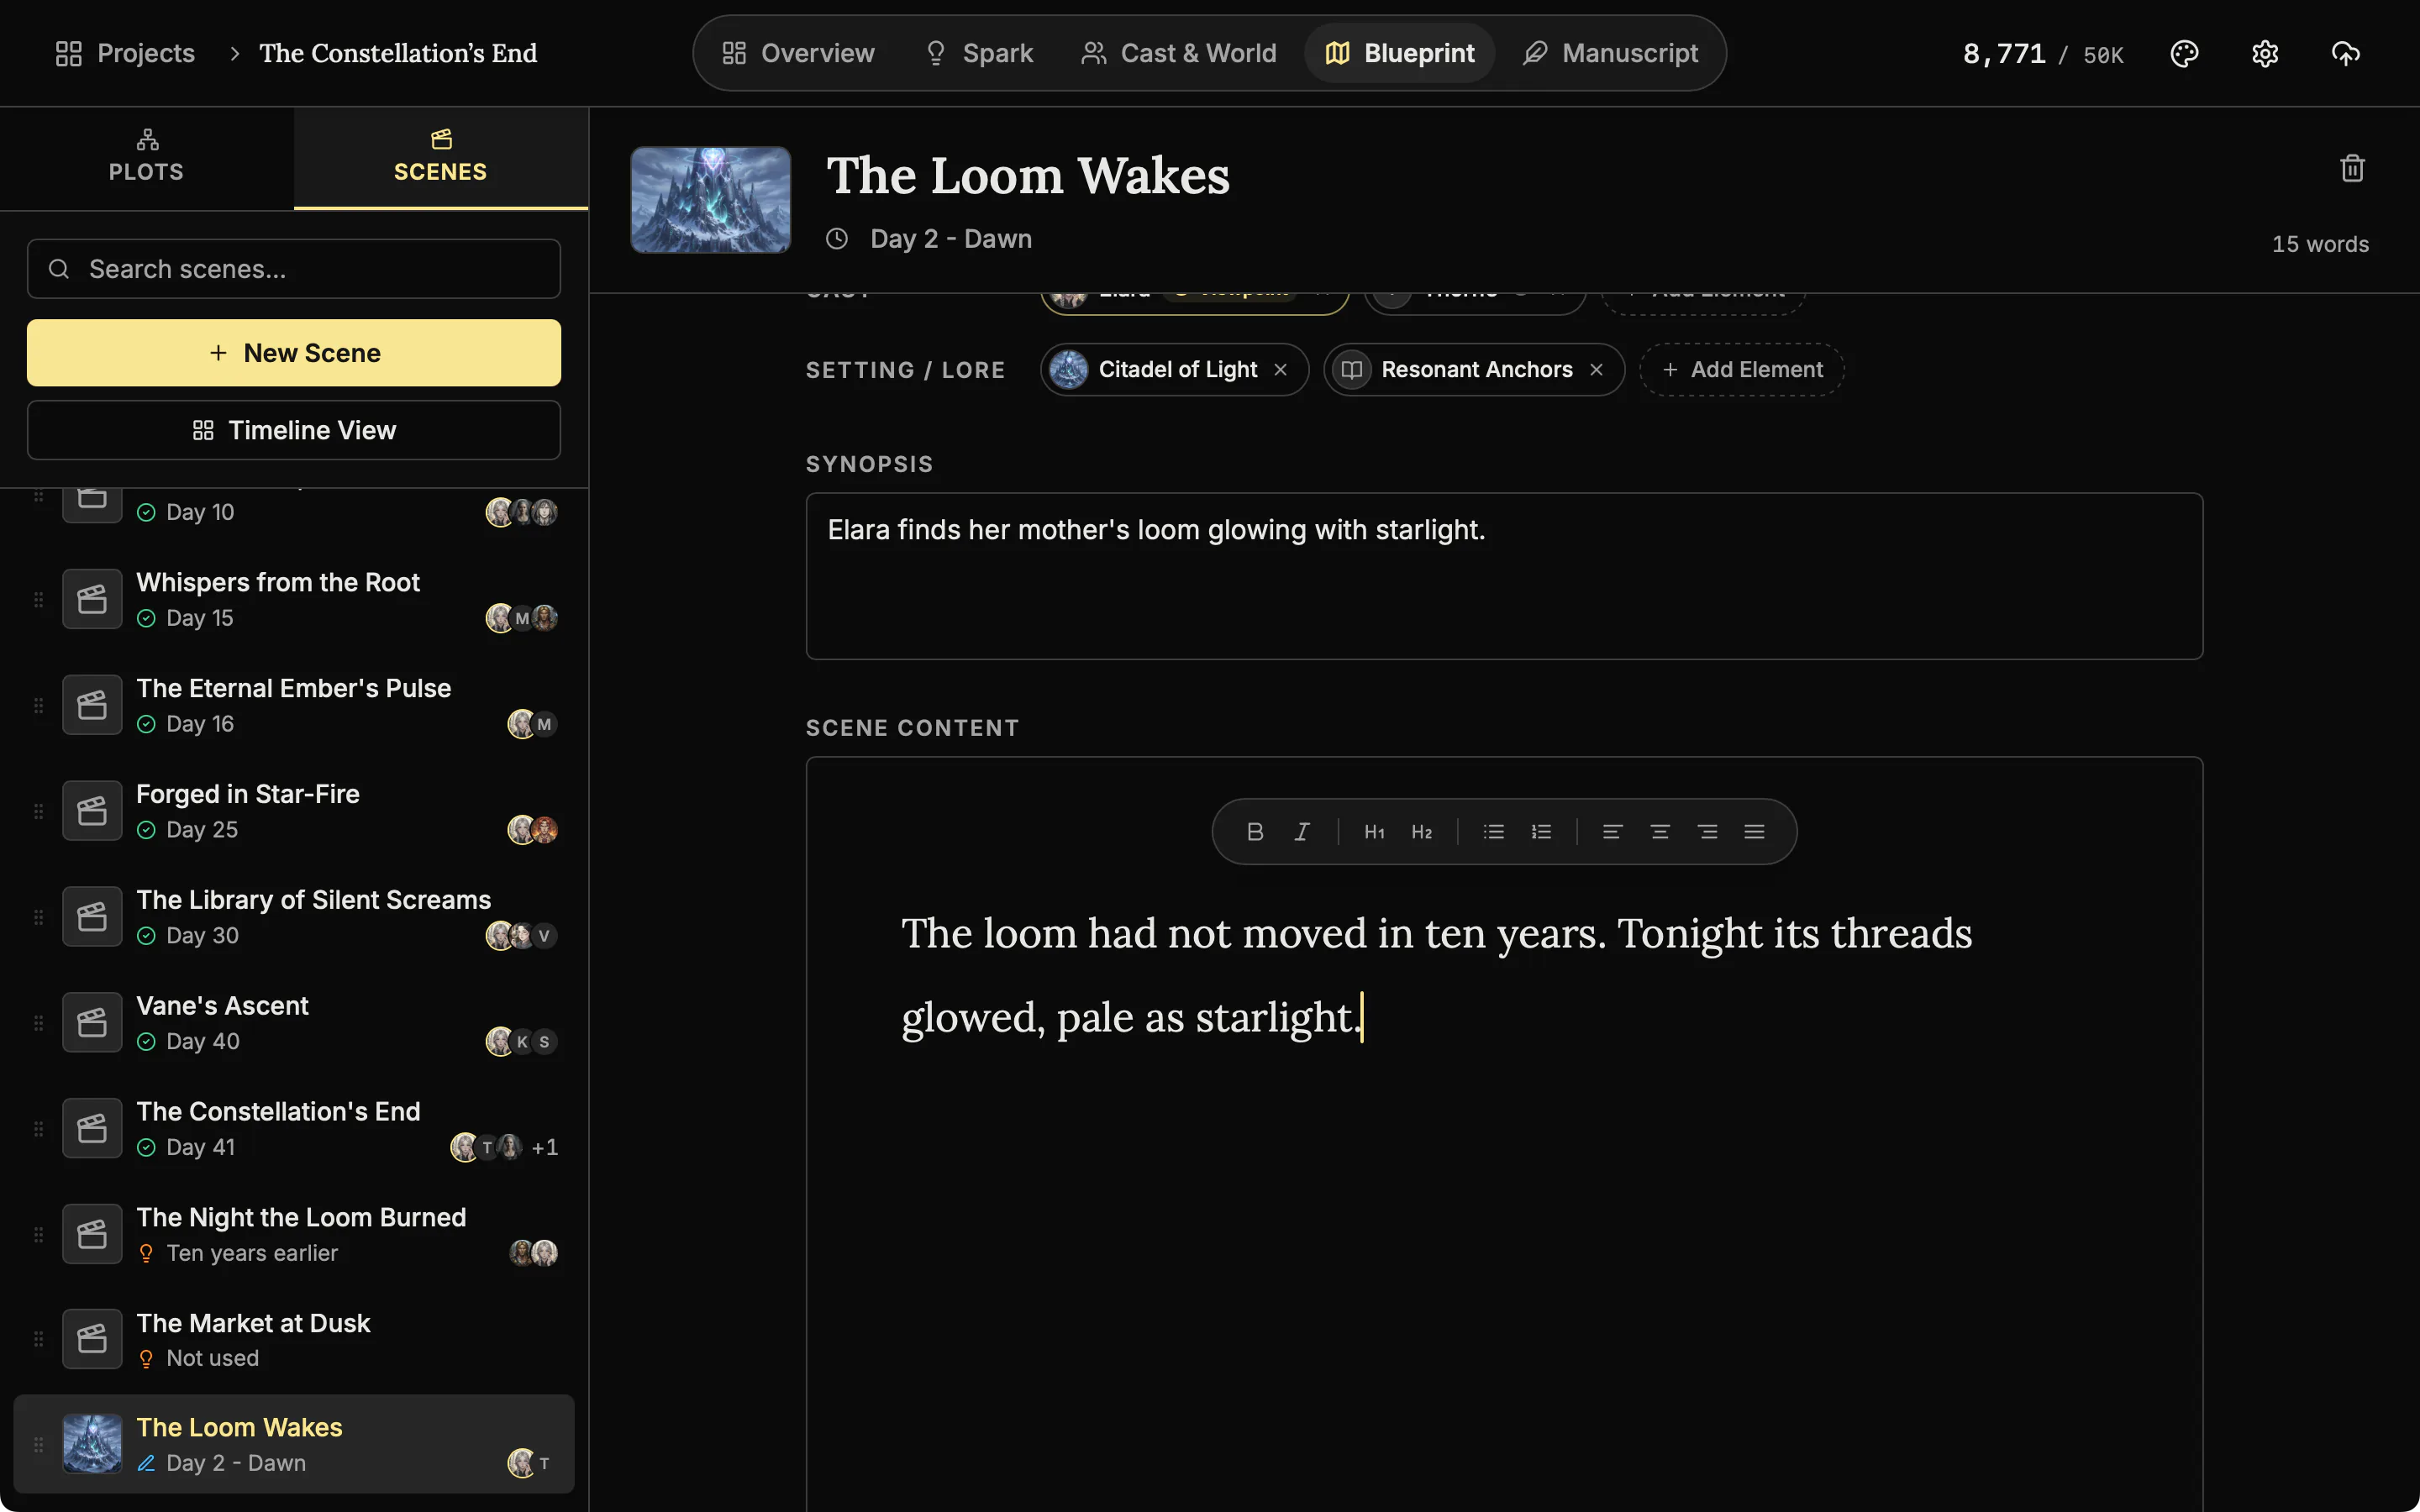The width and height of the screenshot is (2420, 1512).
Task: Open Forged in Star-Fire scene
Action: [x=294, y=811]
